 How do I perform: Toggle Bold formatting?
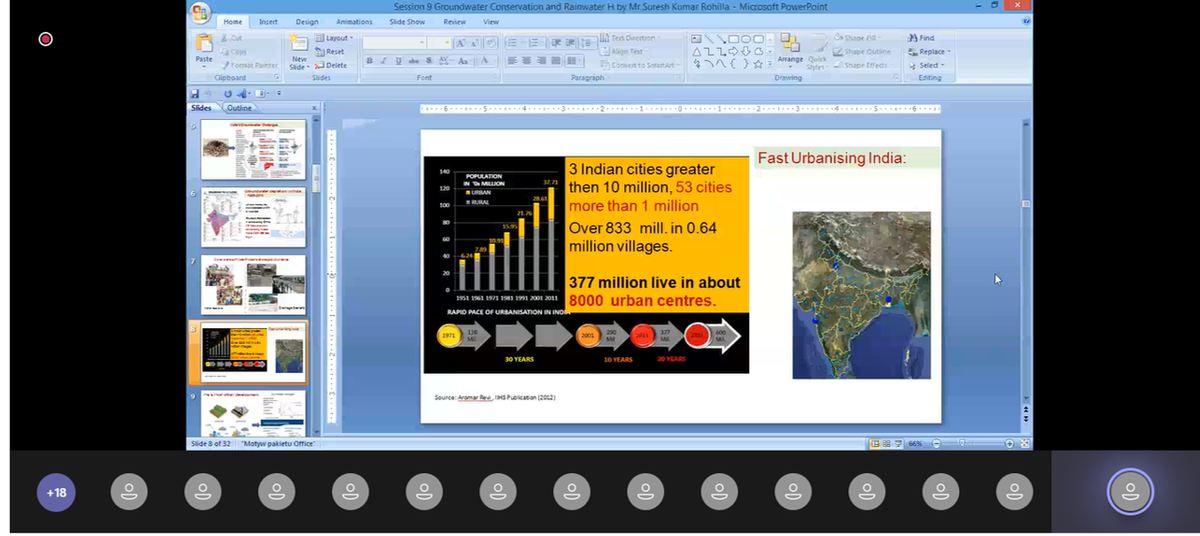click(x=370, y=61)
